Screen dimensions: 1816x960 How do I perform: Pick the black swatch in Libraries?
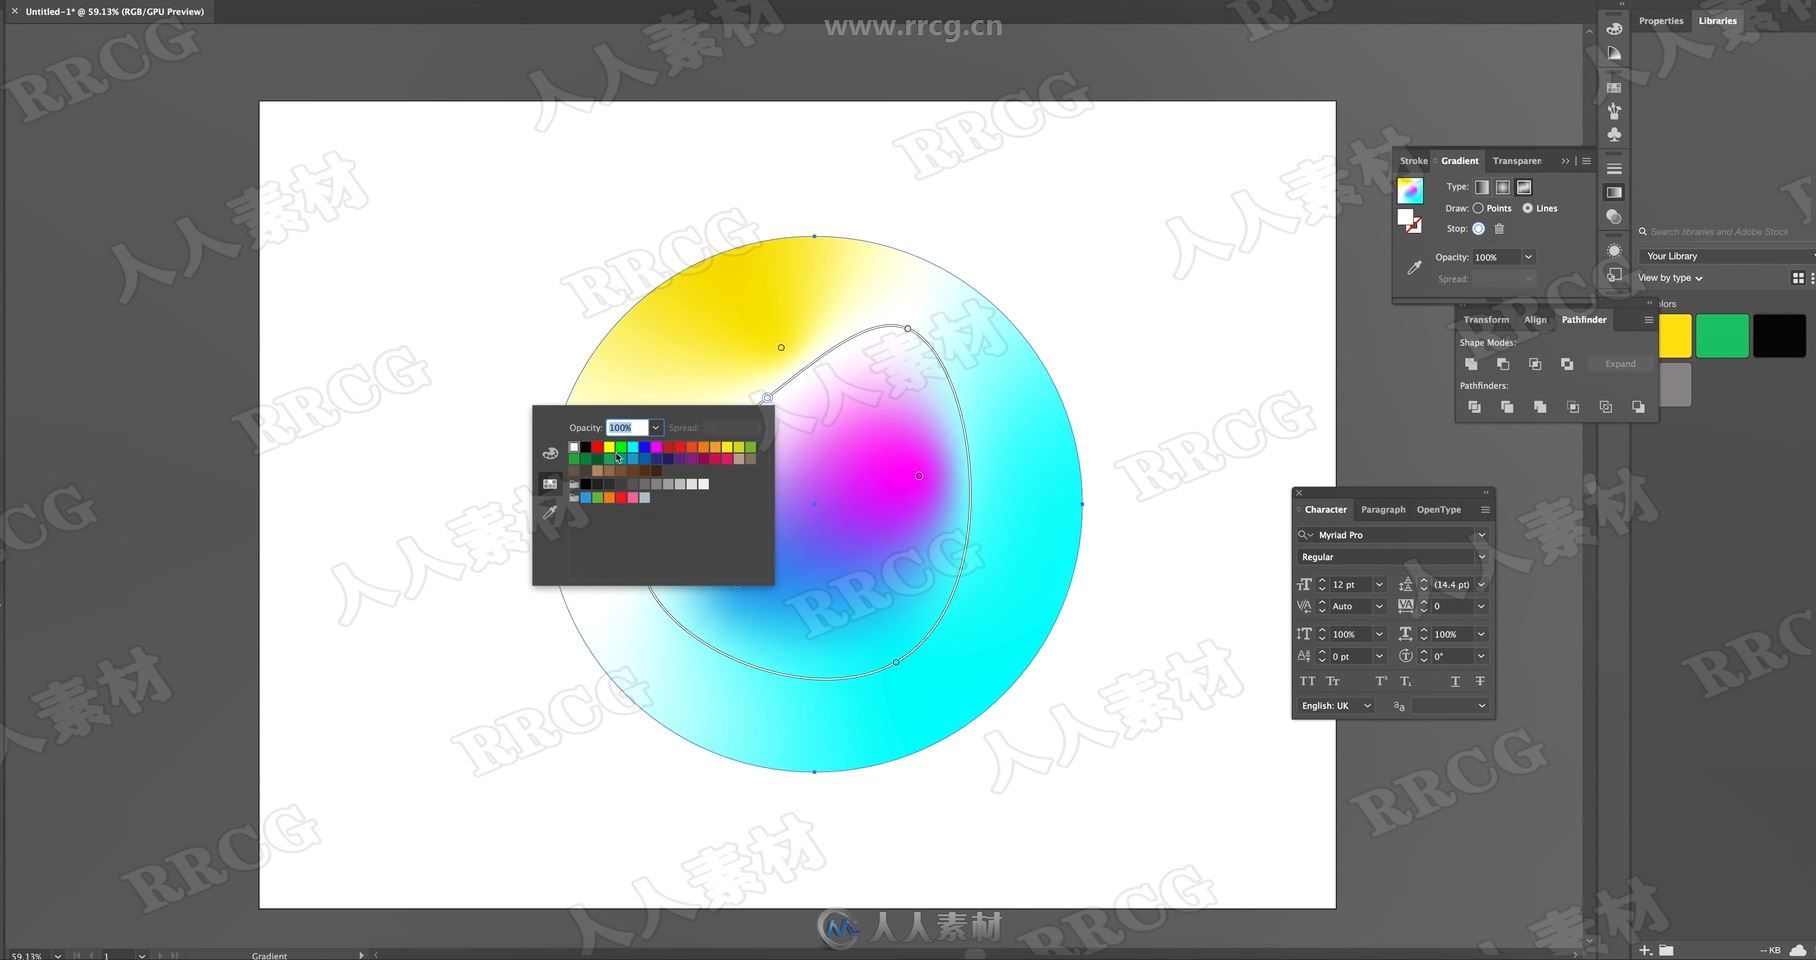point(1779,336)
